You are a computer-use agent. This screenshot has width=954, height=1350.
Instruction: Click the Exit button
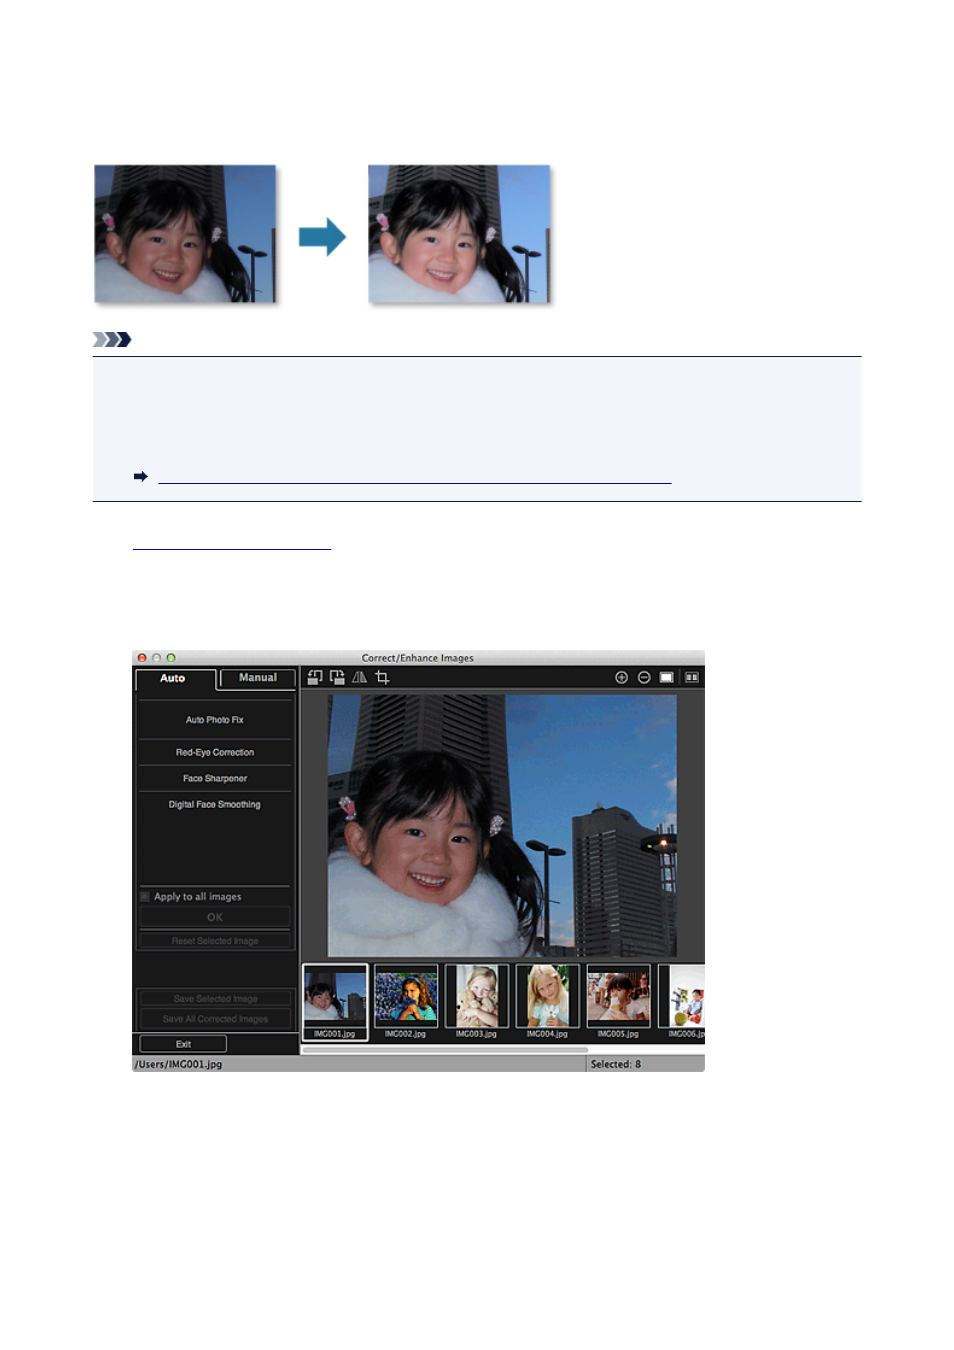[x=183, y=1044]
